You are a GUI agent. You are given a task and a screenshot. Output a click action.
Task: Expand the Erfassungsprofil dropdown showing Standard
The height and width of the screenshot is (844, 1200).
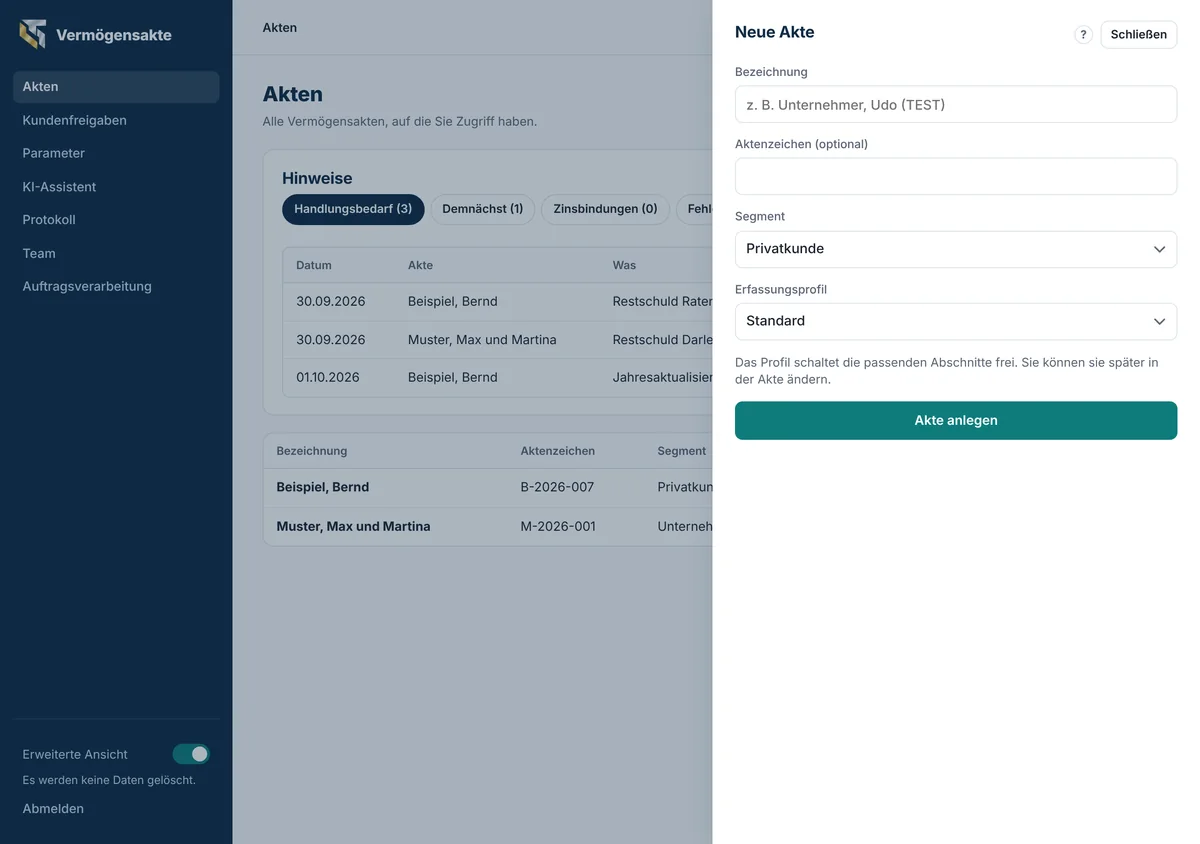[x=955, y=321]
